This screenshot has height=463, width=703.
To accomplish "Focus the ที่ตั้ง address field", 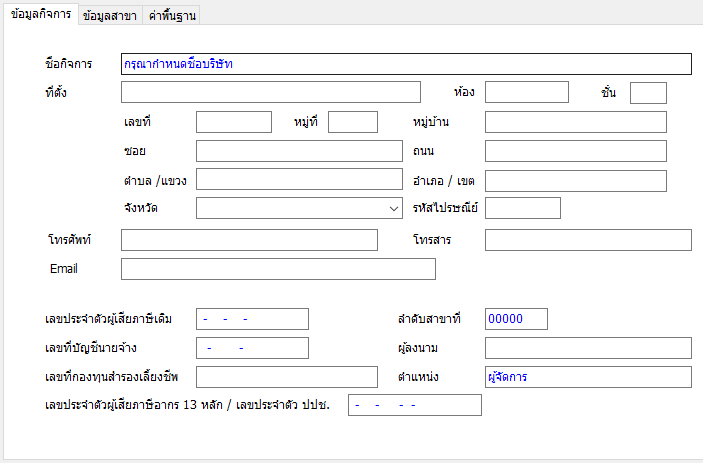I will [x=271, y=92].
